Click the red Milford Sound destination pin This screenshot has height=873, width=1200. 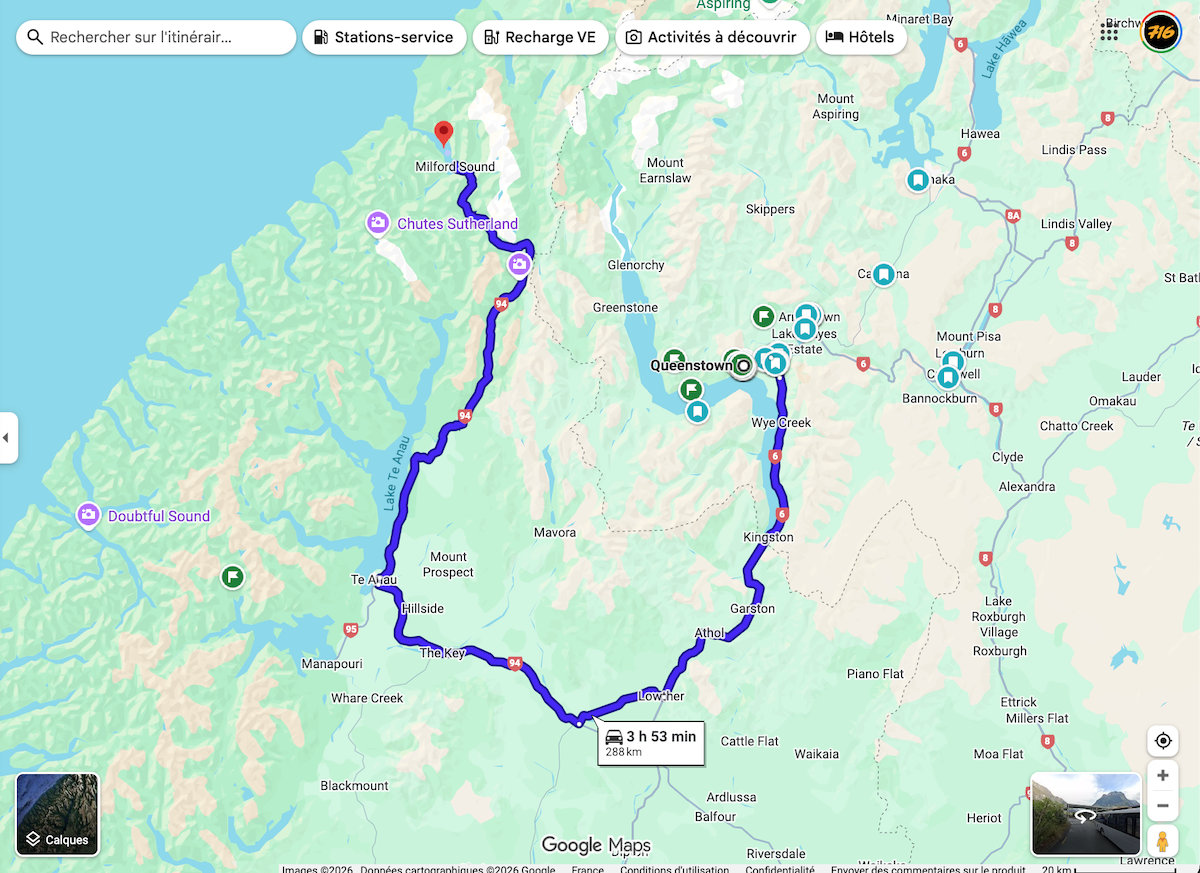[444, 134]
